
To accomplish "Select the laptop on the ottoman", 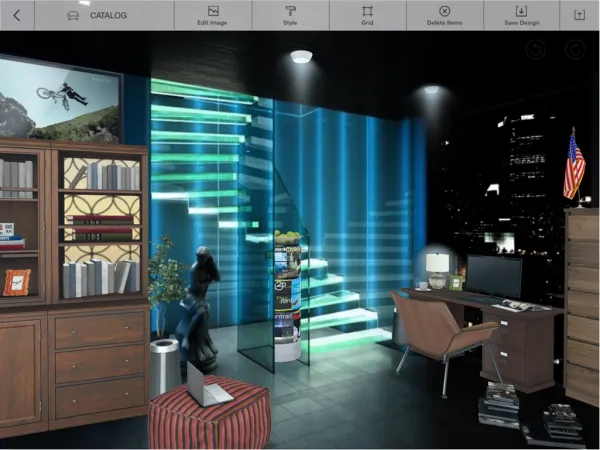I will 208,383.
